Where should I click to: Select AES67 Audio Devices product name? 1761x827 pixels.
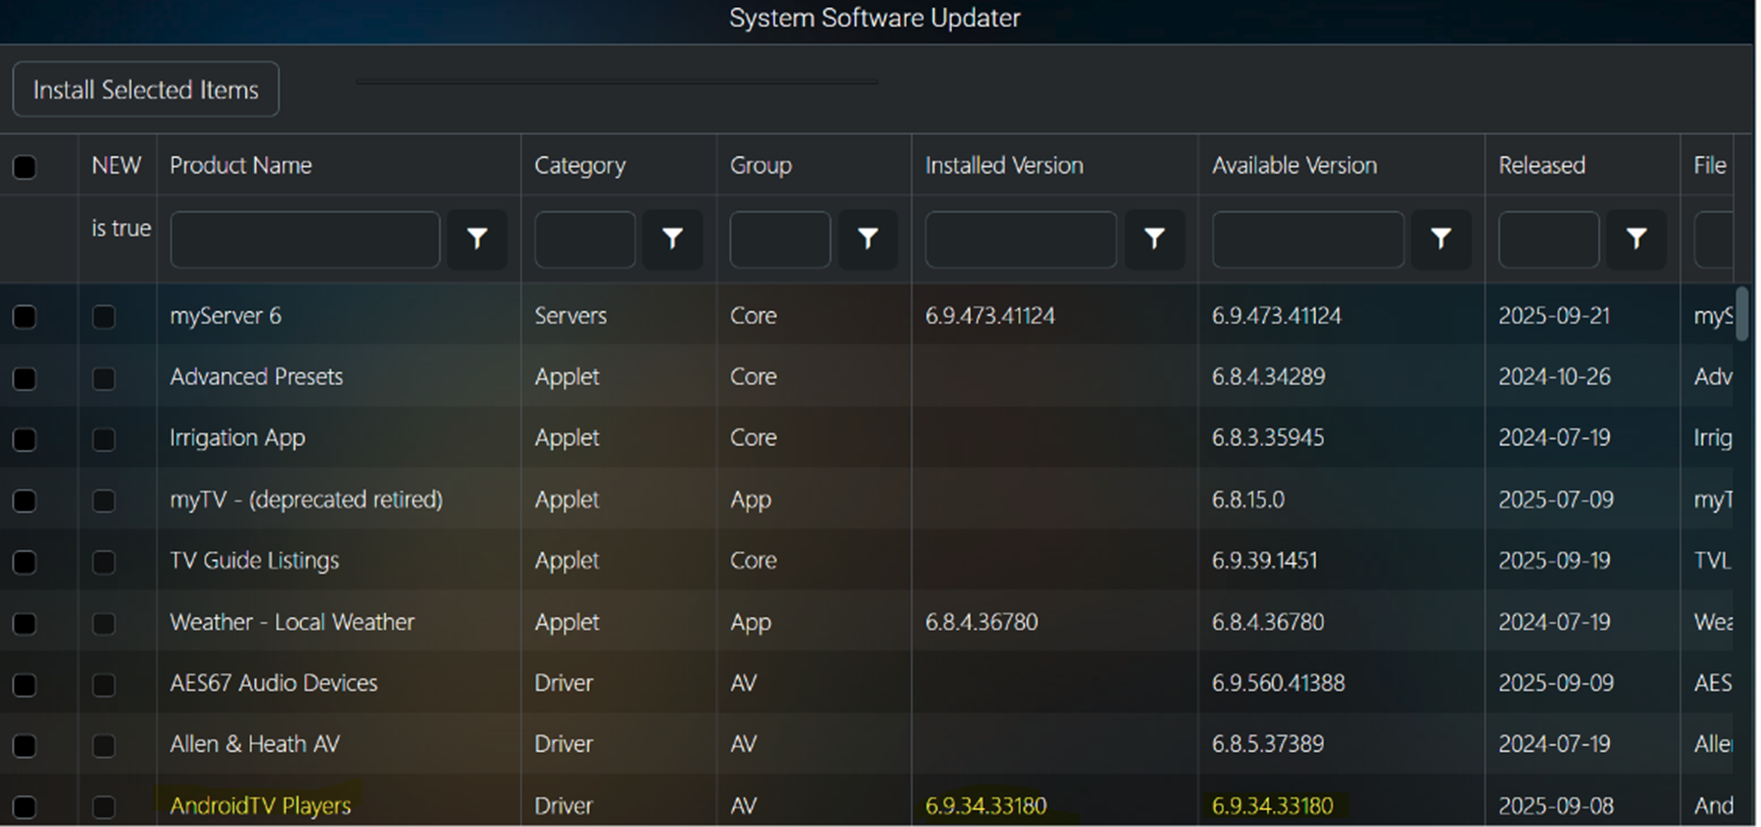(274, 683)
